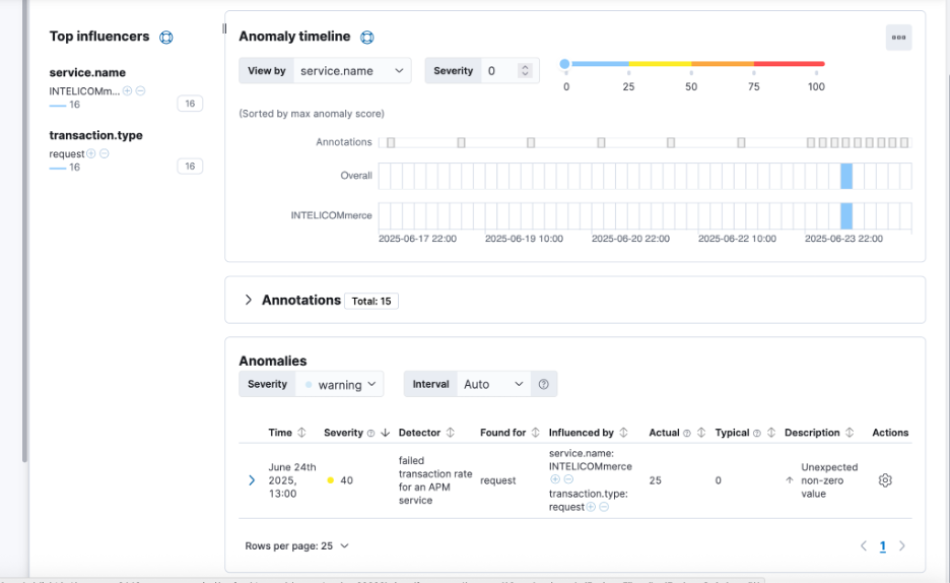The image size is (950, 583).
Task: Click 'June 24th 2025, 13:00' time cell
Action: click(x=292, y=481)
